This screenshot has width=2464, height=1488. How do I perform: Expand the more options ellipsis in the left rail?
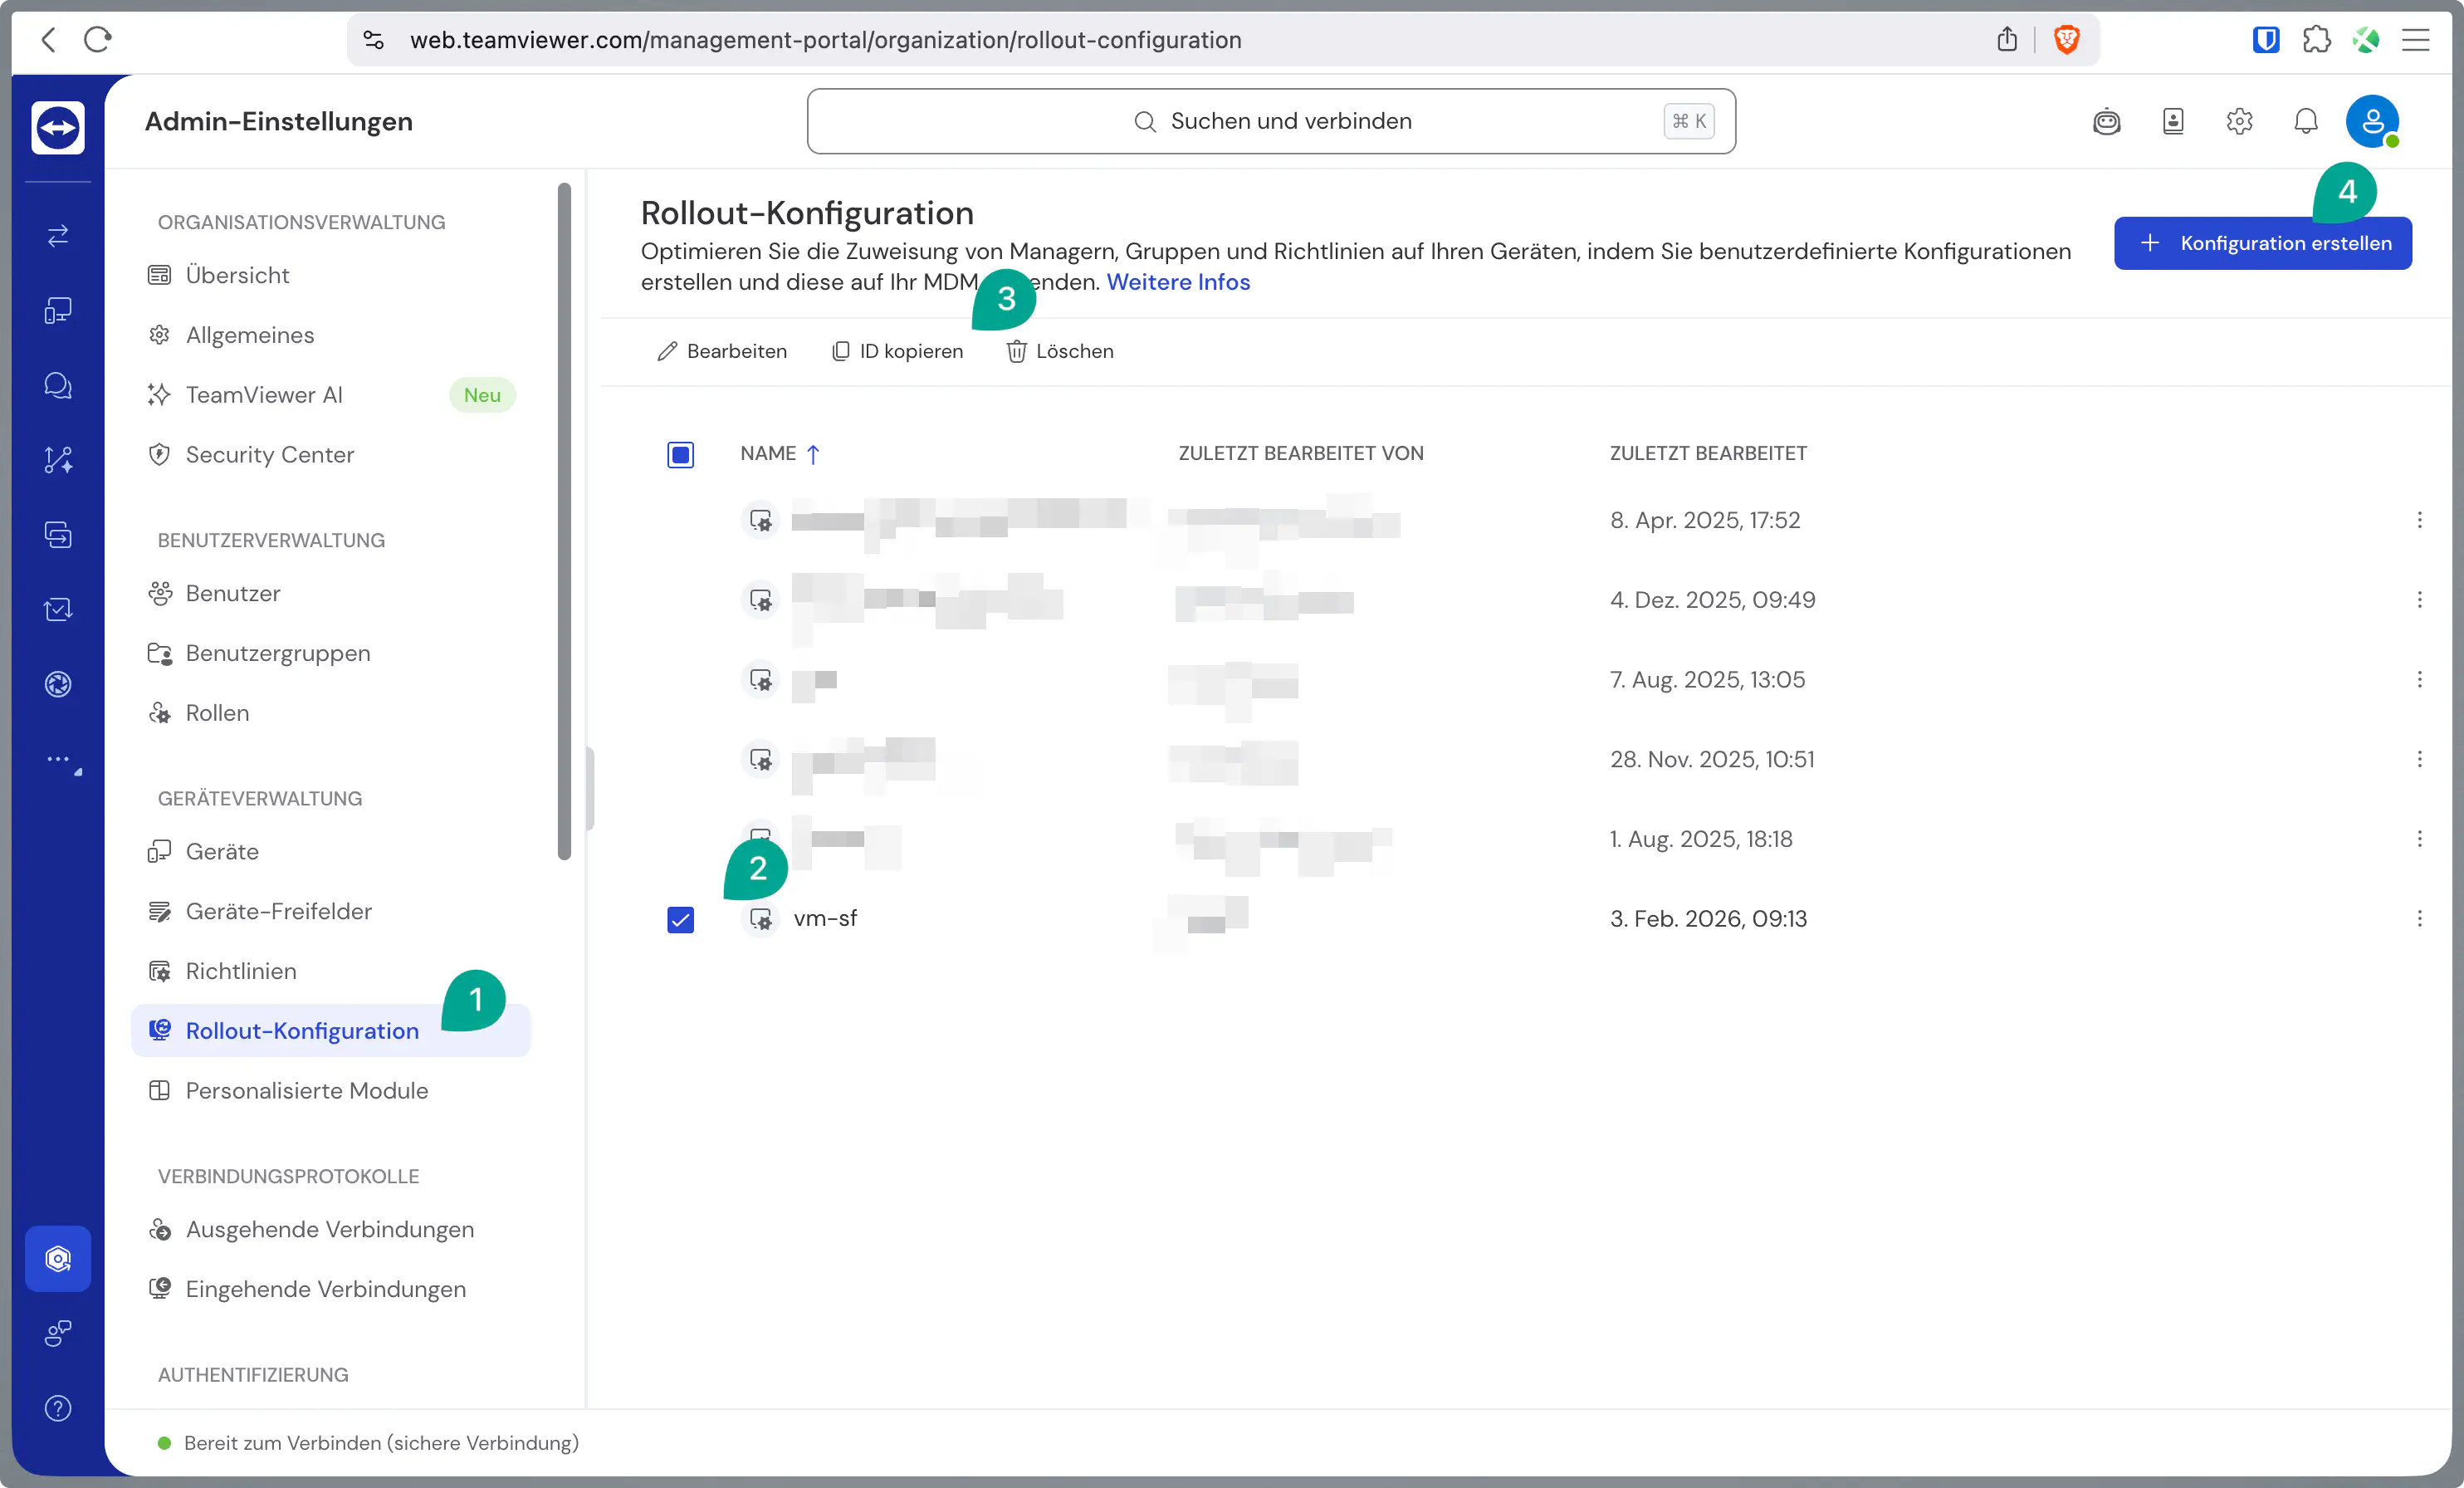[60, 760]
